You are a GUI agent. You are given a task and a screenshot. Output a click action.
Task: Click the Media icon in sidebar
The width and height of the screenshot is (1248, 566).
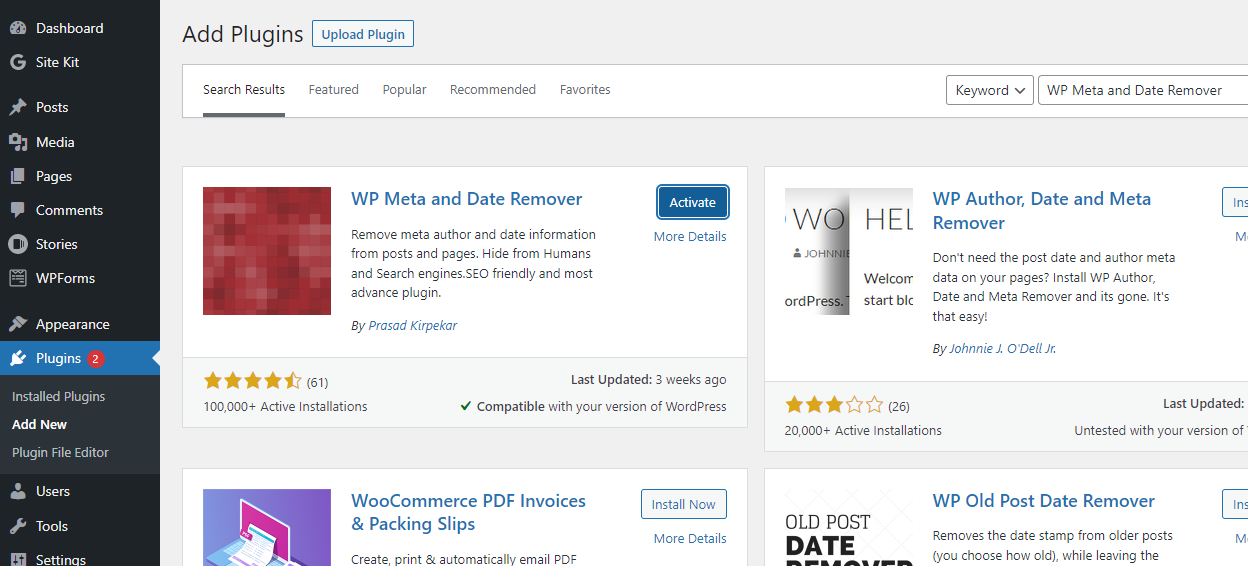(x=18, y=142)
